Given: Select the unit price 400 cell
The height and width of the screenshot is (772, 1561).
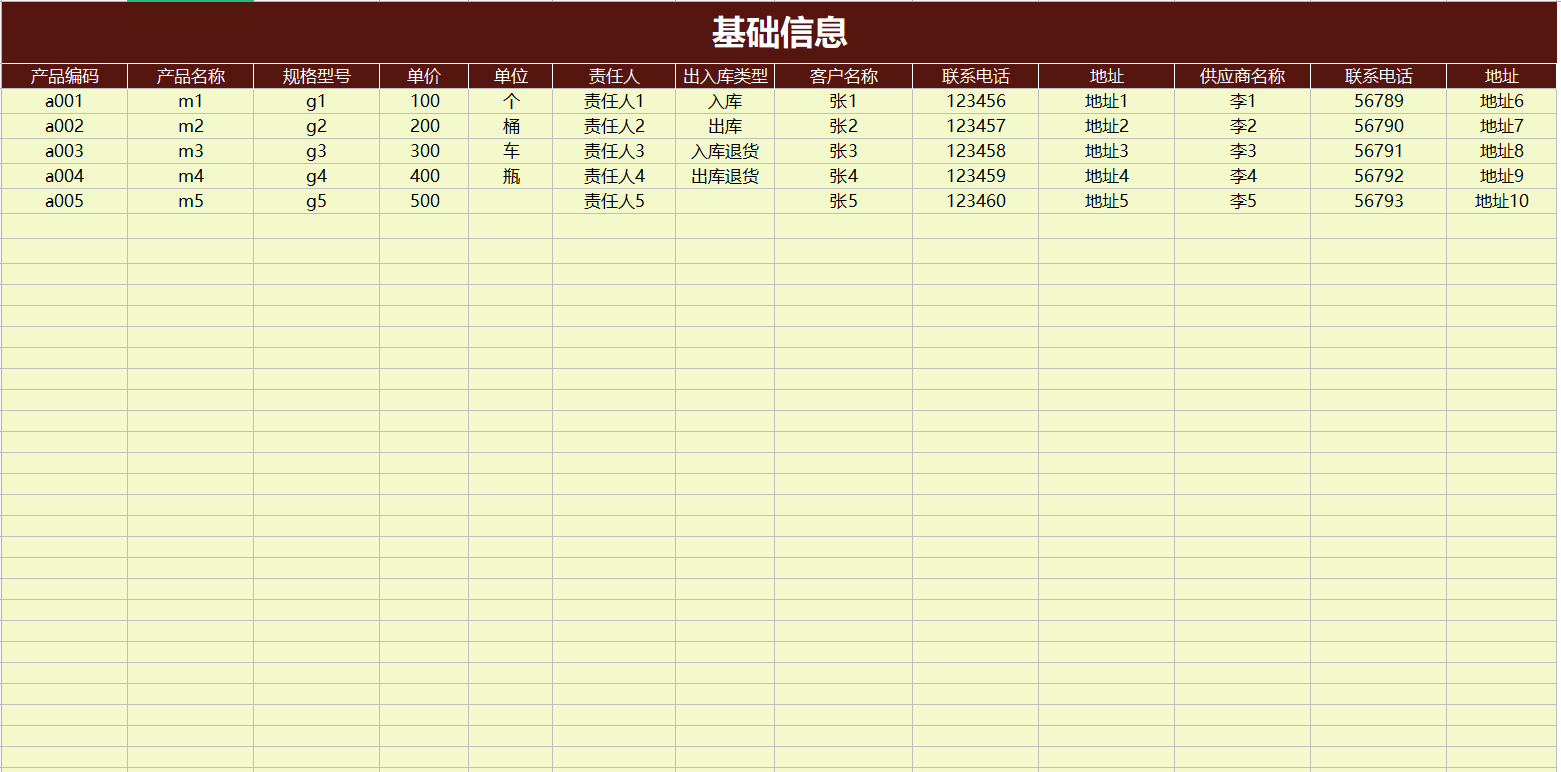Looking at the screenshot, I should coord(424,176).
